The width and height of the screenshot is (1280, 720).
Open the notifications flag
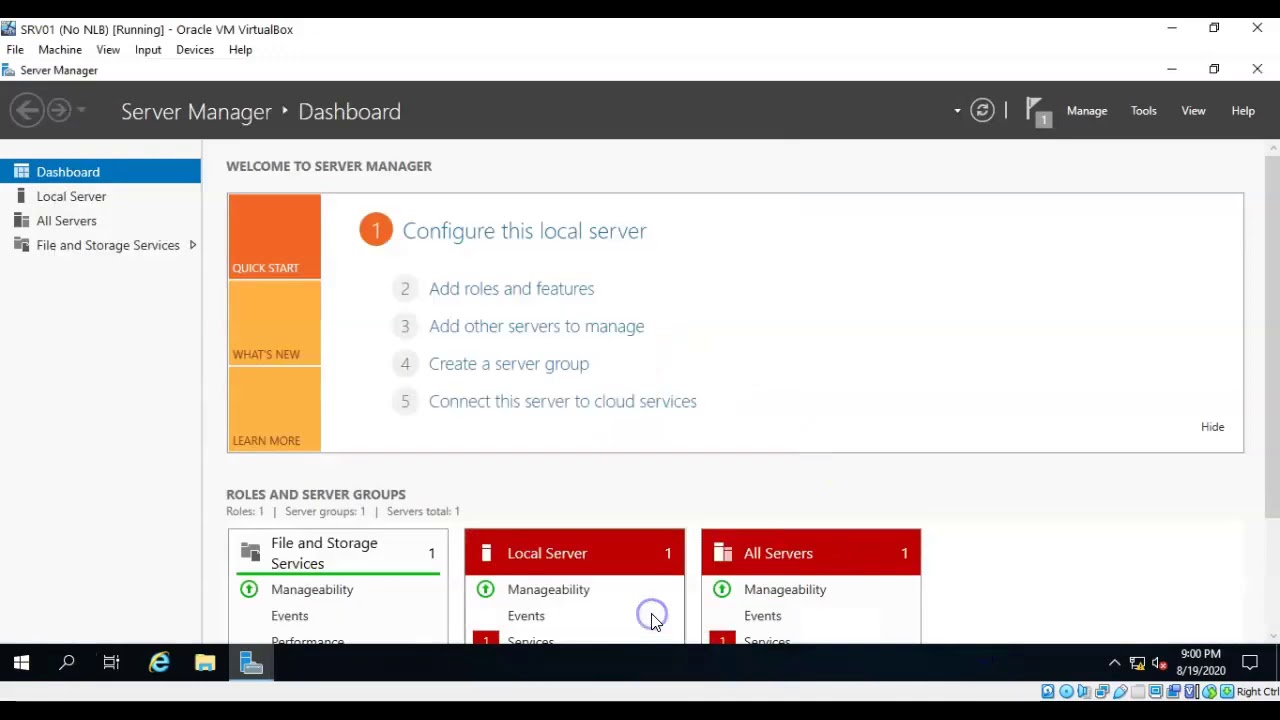(x=1037, y=111)
